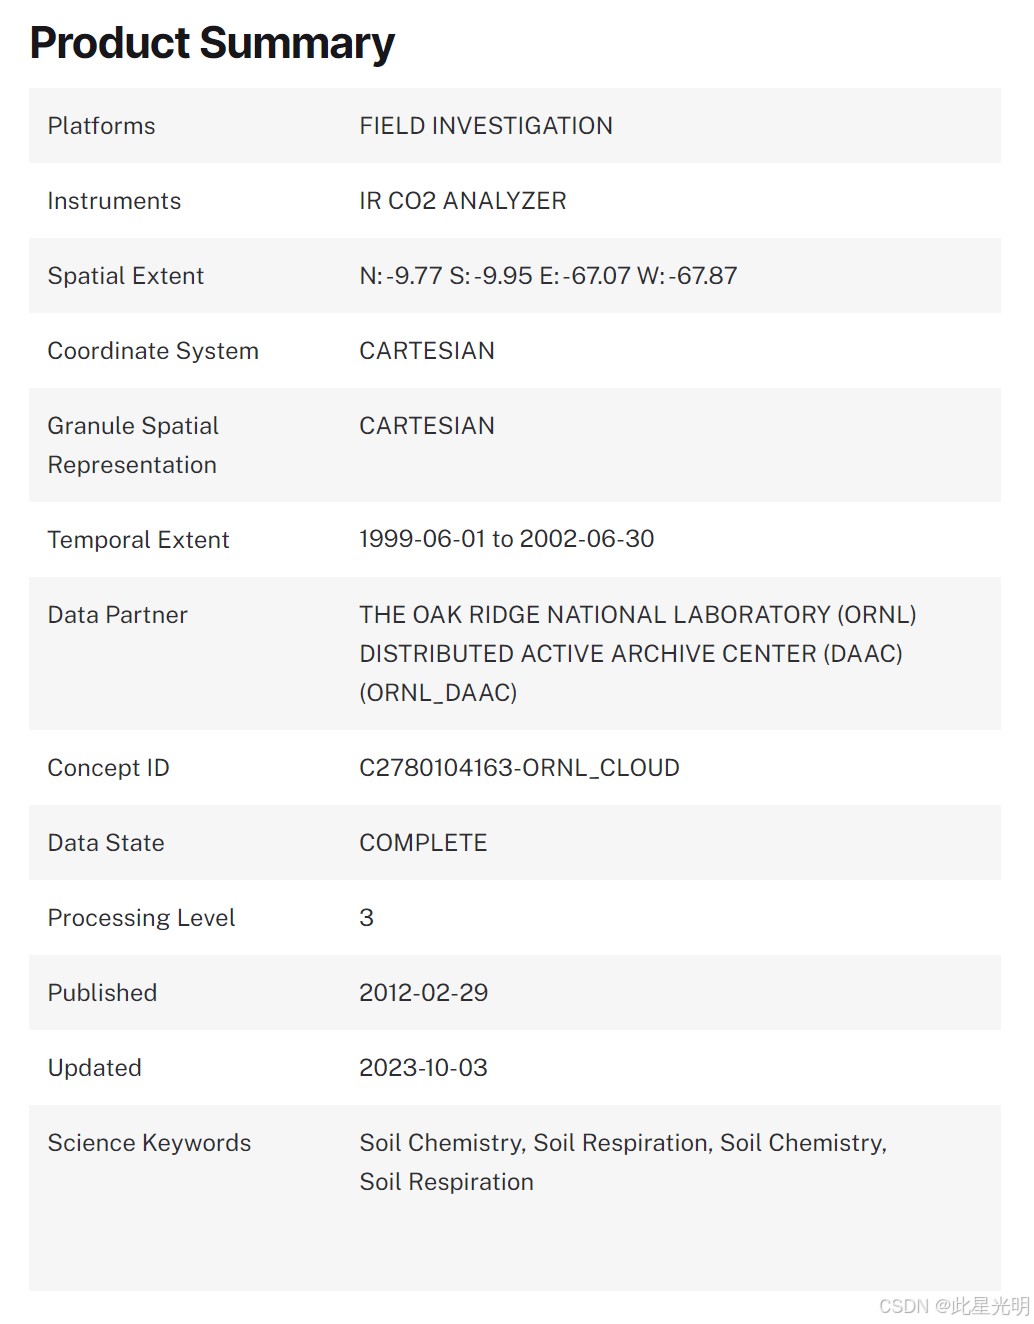Click the CARTESIAN value for Coordinate System
This screenshot has width=1034, height=1324.
coord(427,351)
